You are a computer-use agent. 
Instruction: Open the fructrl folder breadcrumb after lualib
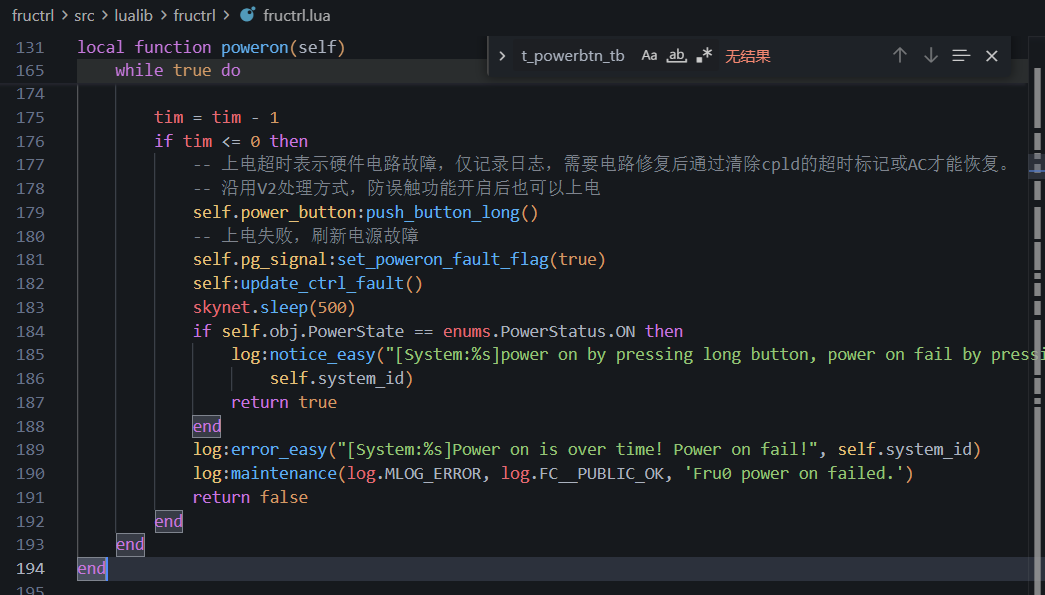point(195,15)
